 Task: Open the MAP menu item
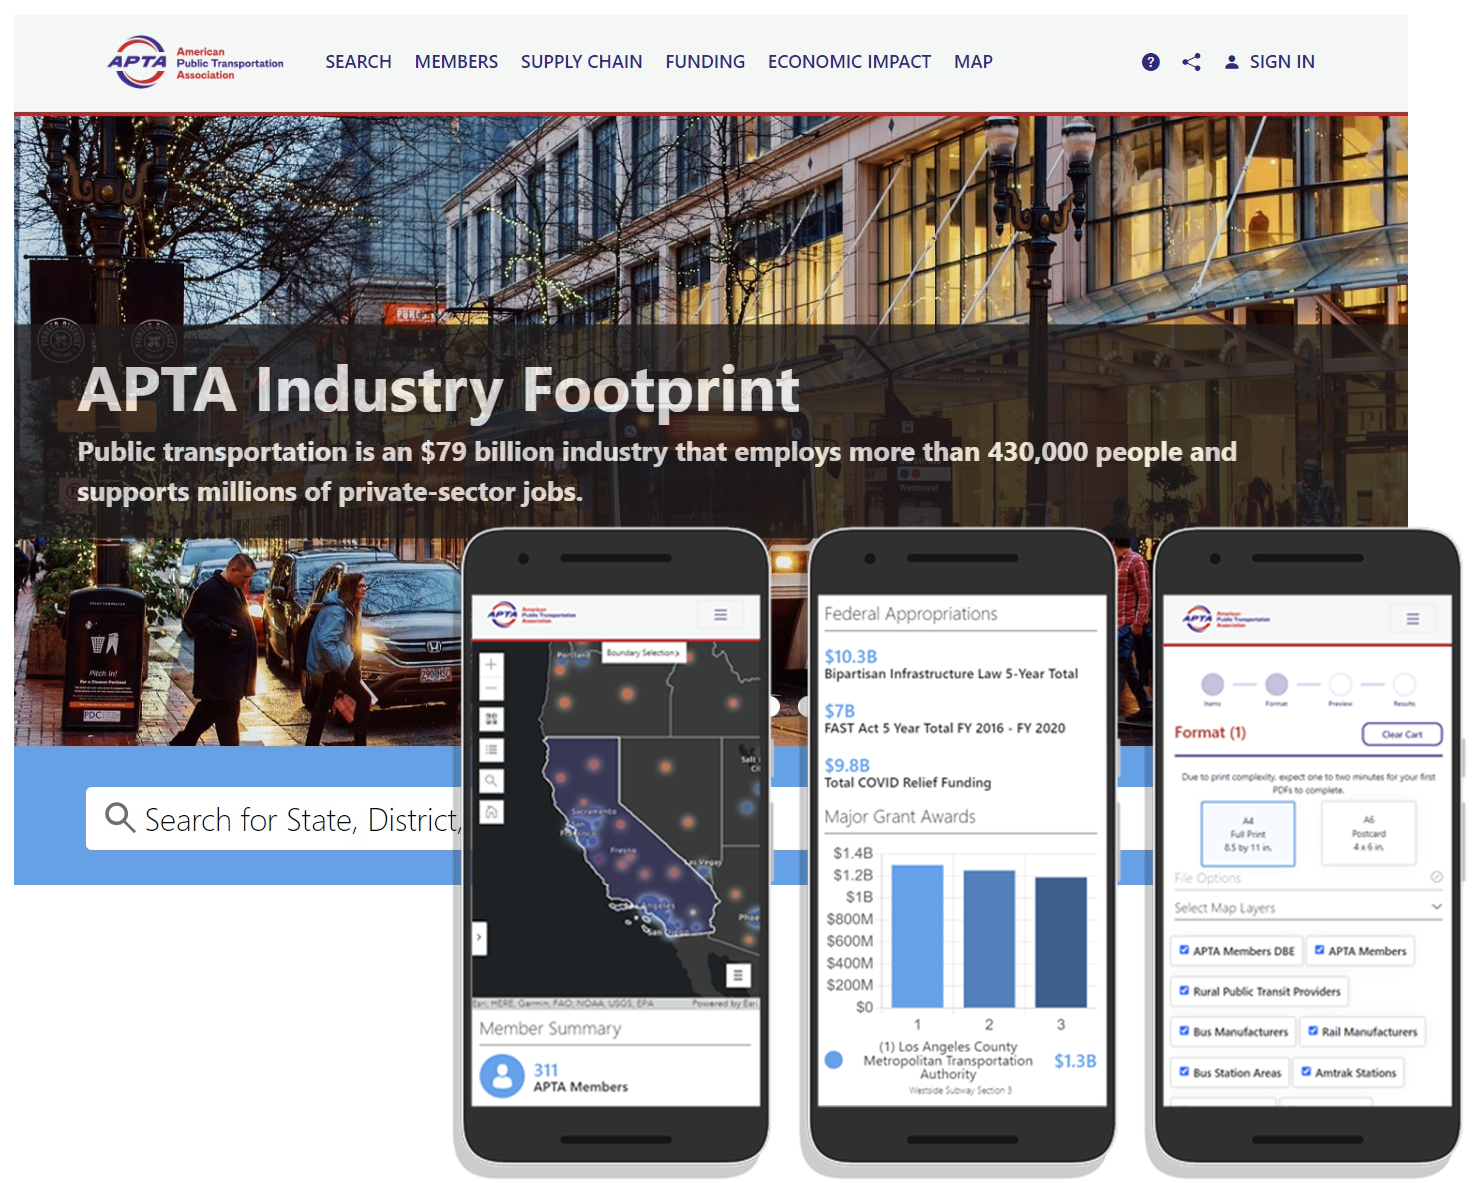(973, 62)
